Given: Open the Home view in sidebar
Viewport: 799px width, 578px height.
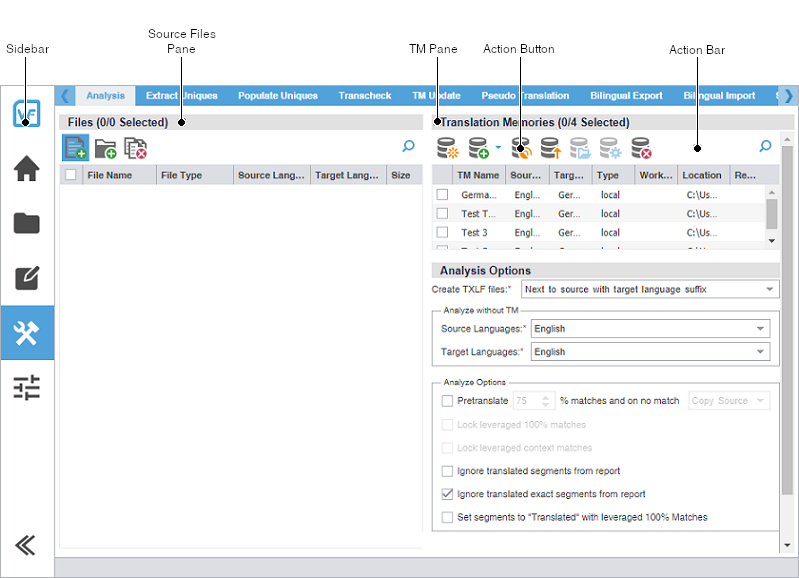Looking at the screenshot, I should (27, 169).
